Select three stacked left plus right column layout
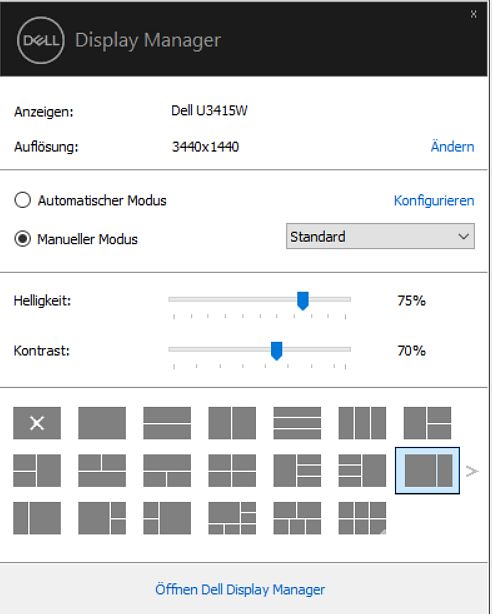 click(x=362, y=470)
